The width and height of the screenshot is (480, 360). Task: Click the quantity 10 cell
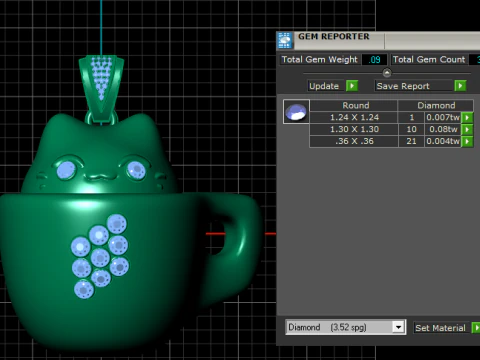click(411, 129)
